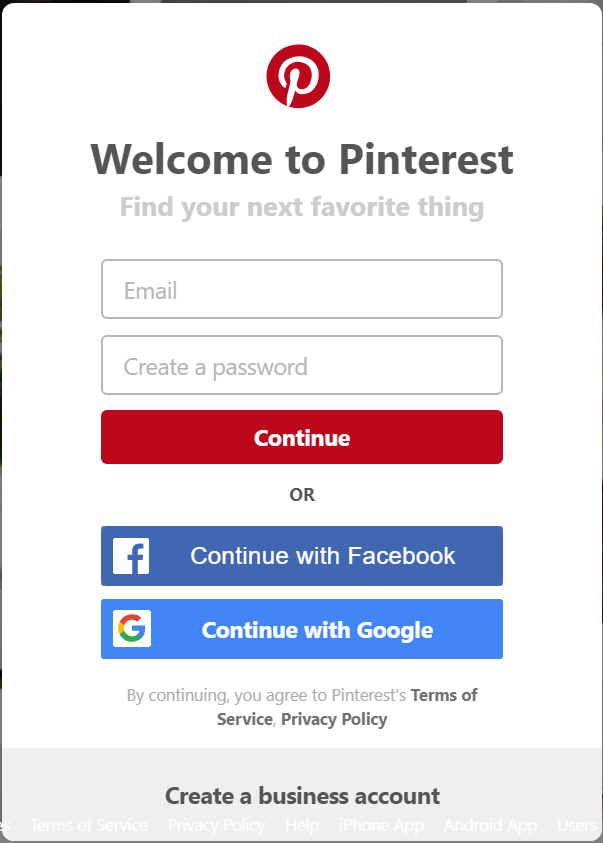Image resolution: width=603 pixels, height=843 pixels.
Task: Open the Android App link
Action: (490, 825)
